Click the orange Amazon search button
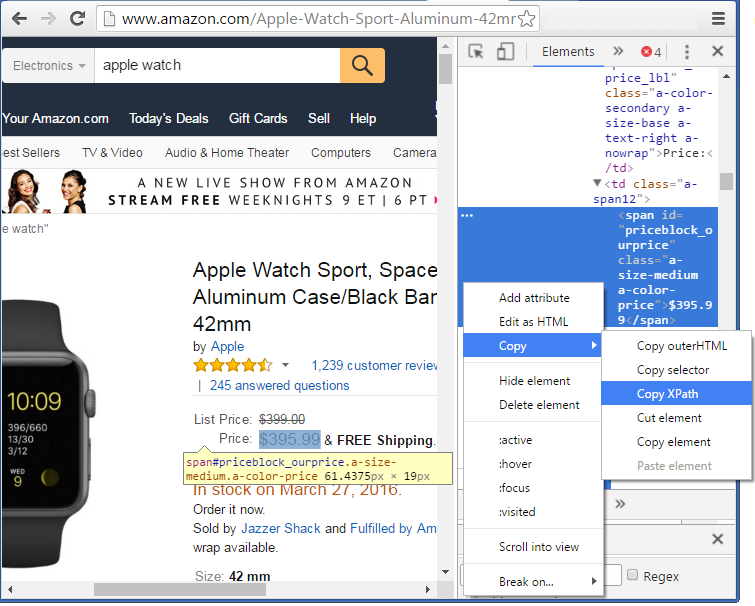 (362, 65)
